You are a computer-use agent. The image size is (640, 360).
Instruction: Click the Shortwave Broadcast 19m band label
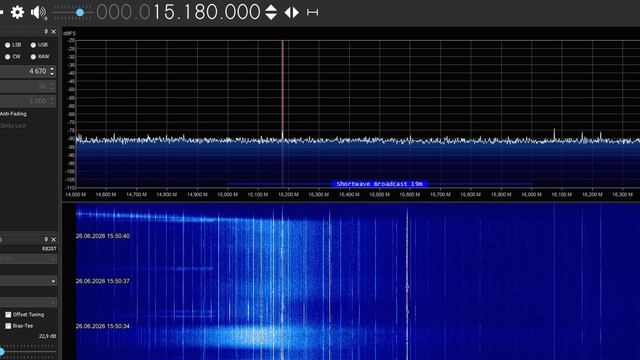(x=380, y=184)
